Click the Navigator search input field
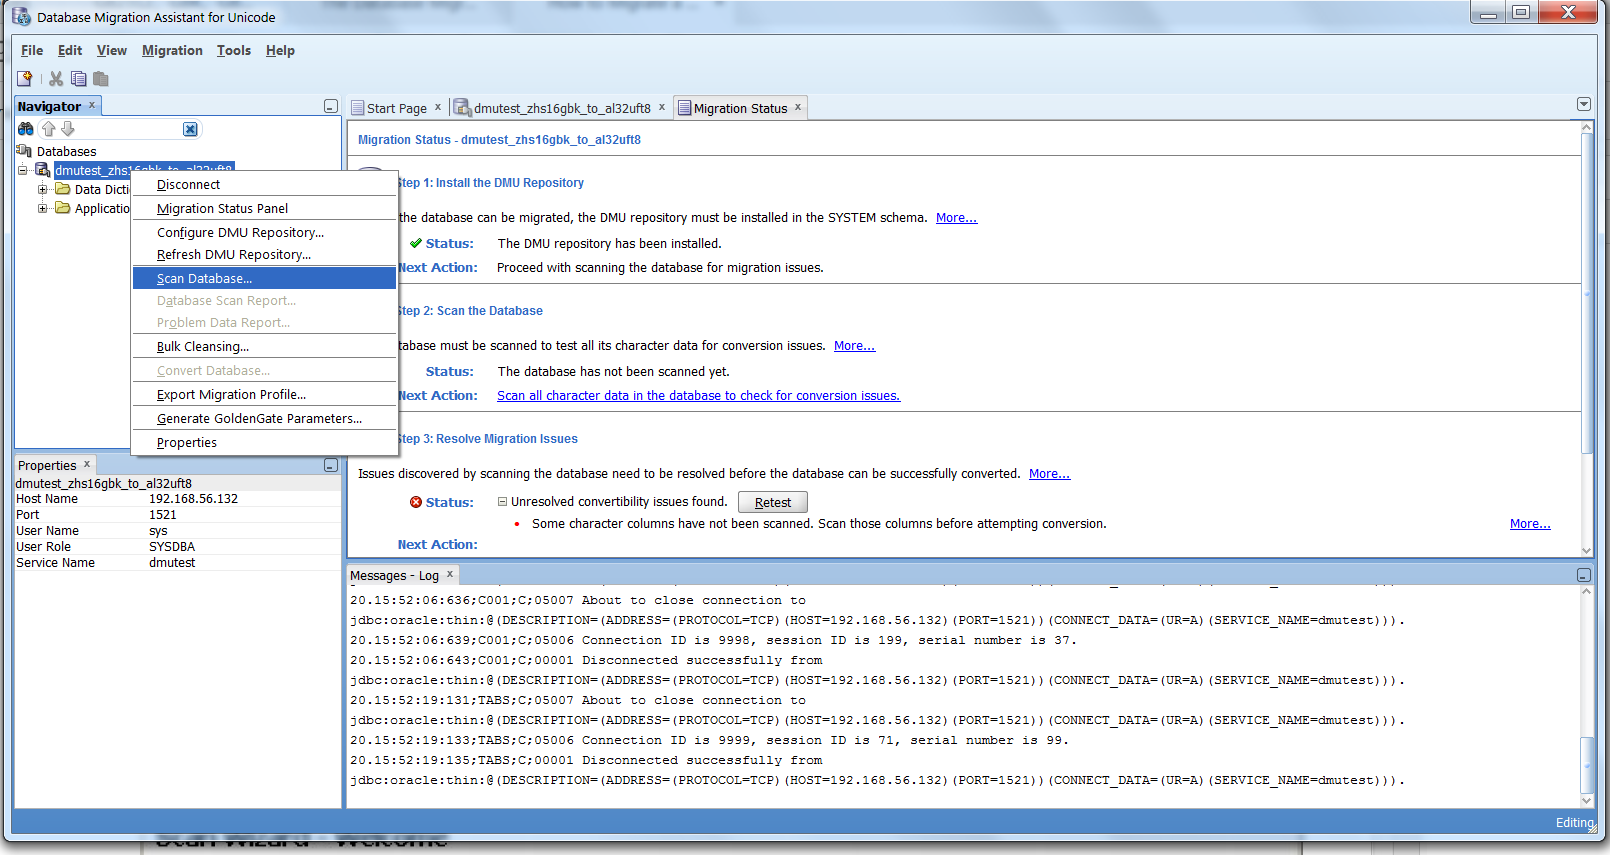 (128, 129)
